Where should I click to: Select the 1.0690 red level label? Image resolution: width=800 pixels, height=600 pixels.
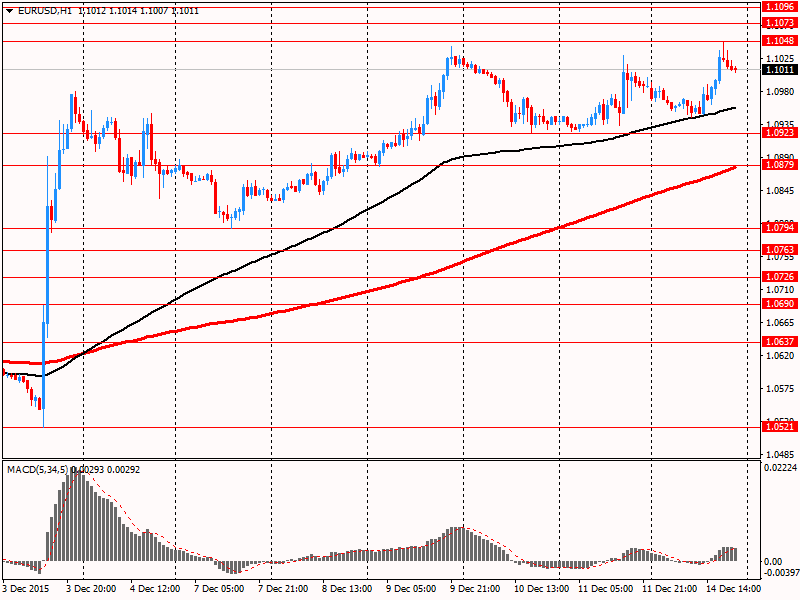(x=780, y=304)
